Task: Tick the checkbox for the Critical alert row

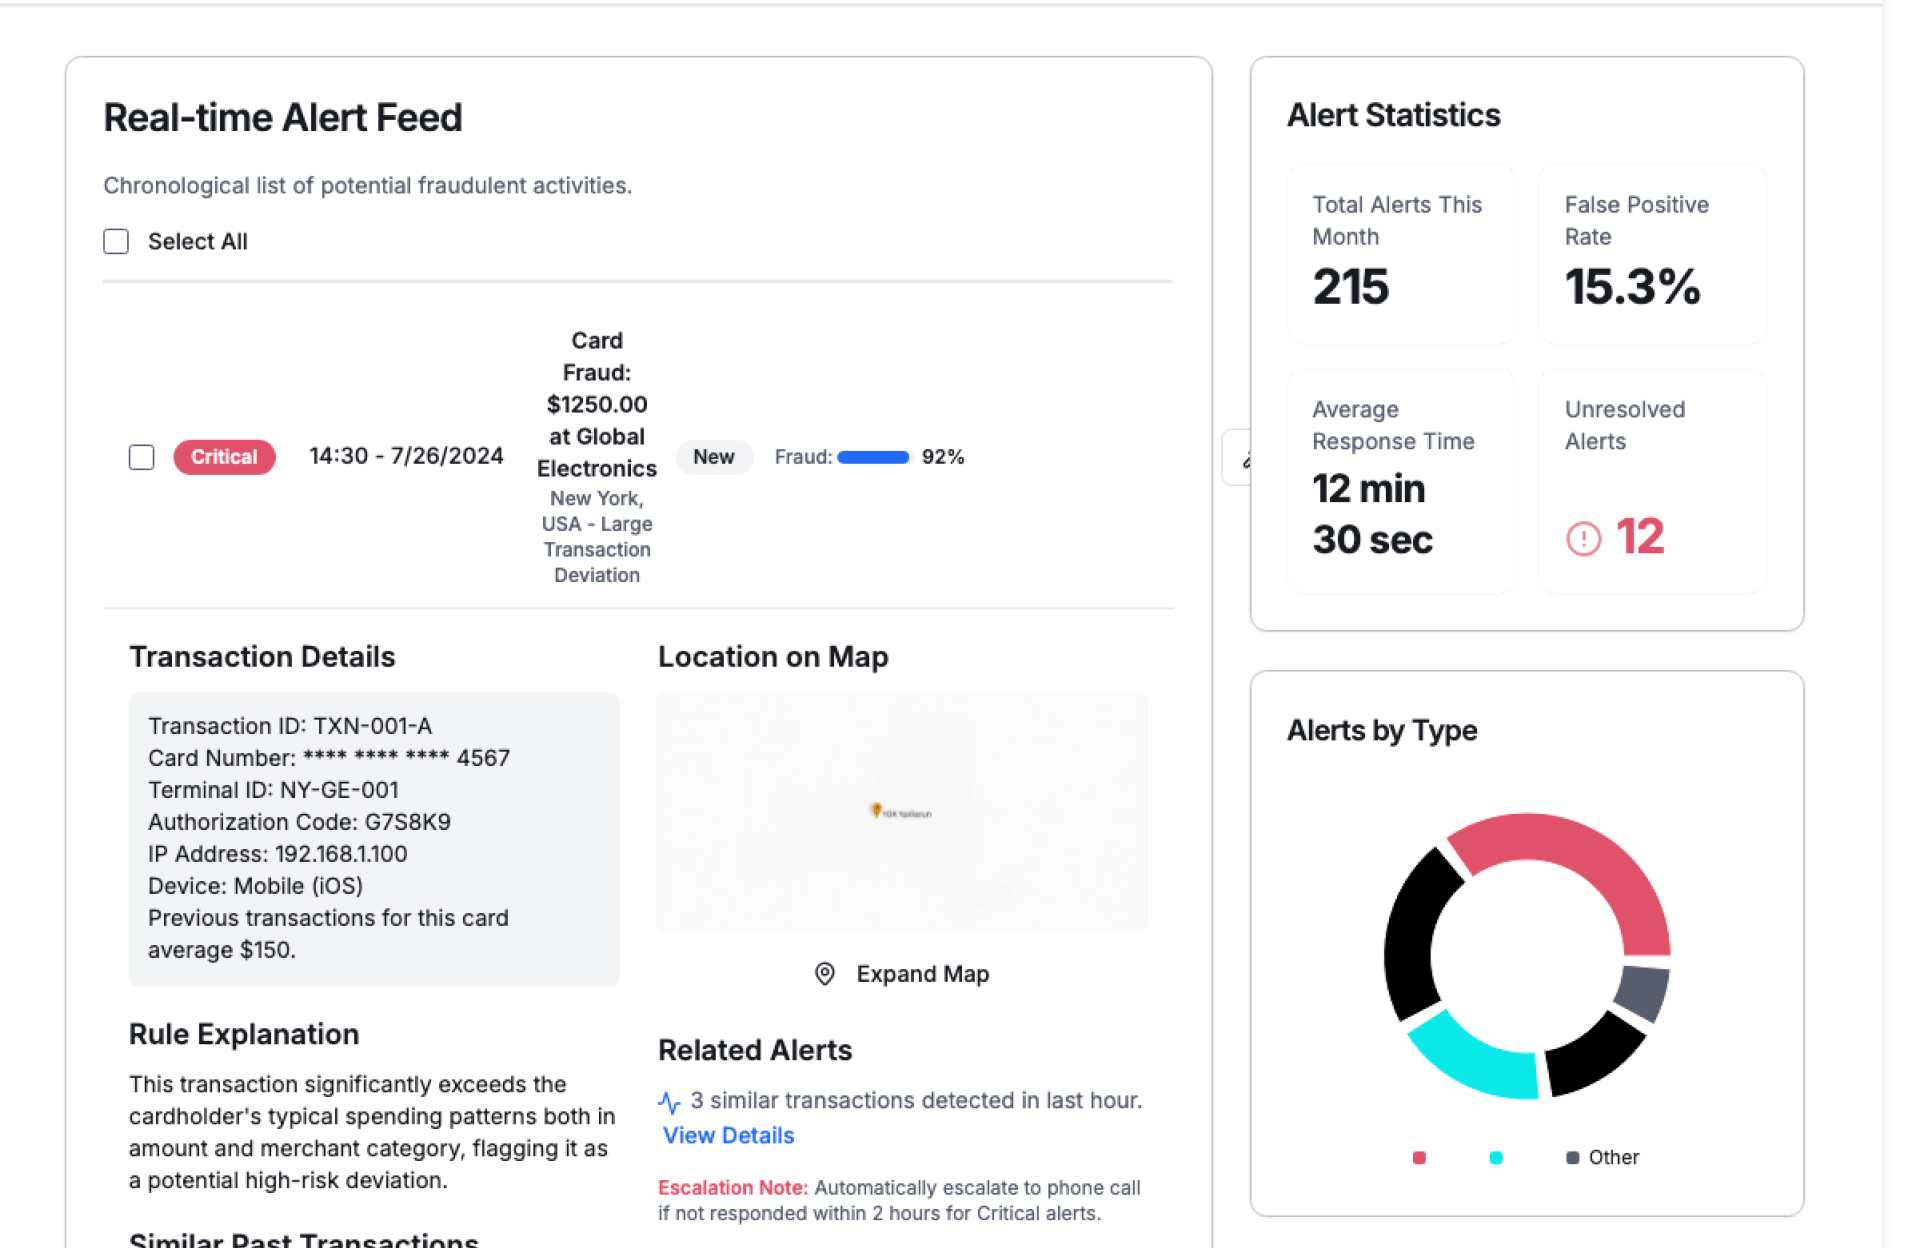Action: point(142,457)
